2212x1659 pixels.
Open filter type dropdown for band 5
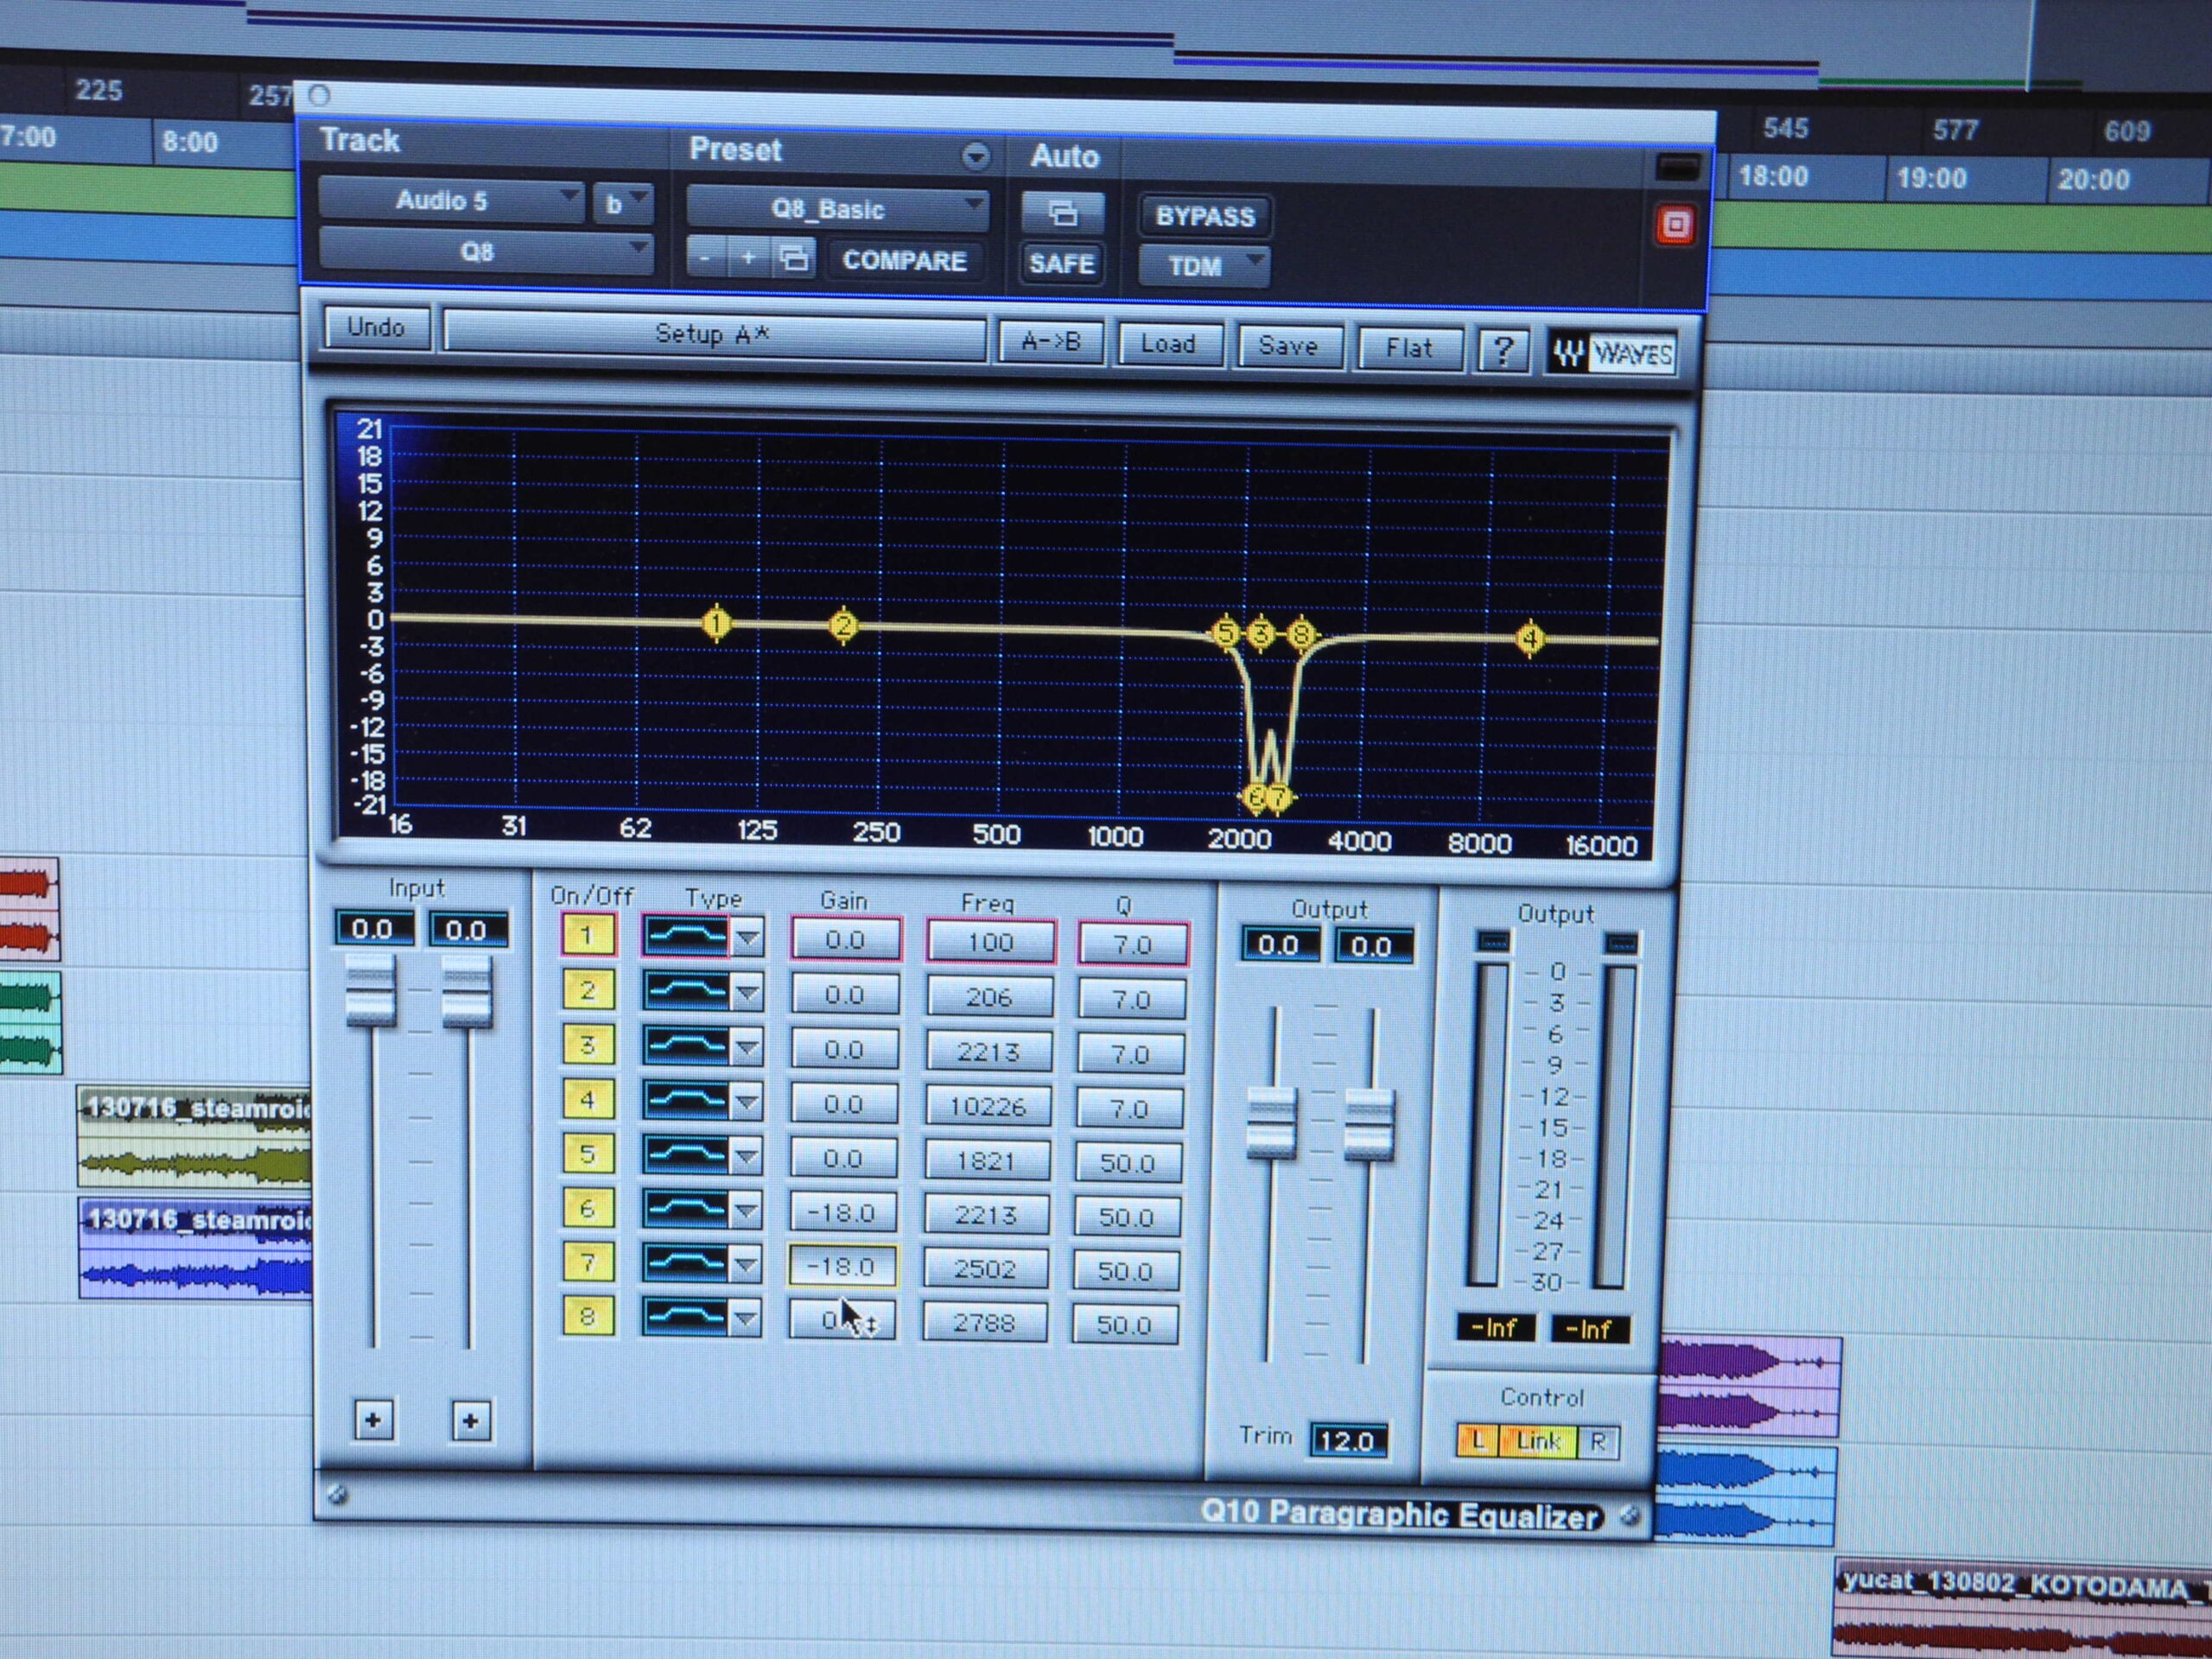tap(746, 1158)
